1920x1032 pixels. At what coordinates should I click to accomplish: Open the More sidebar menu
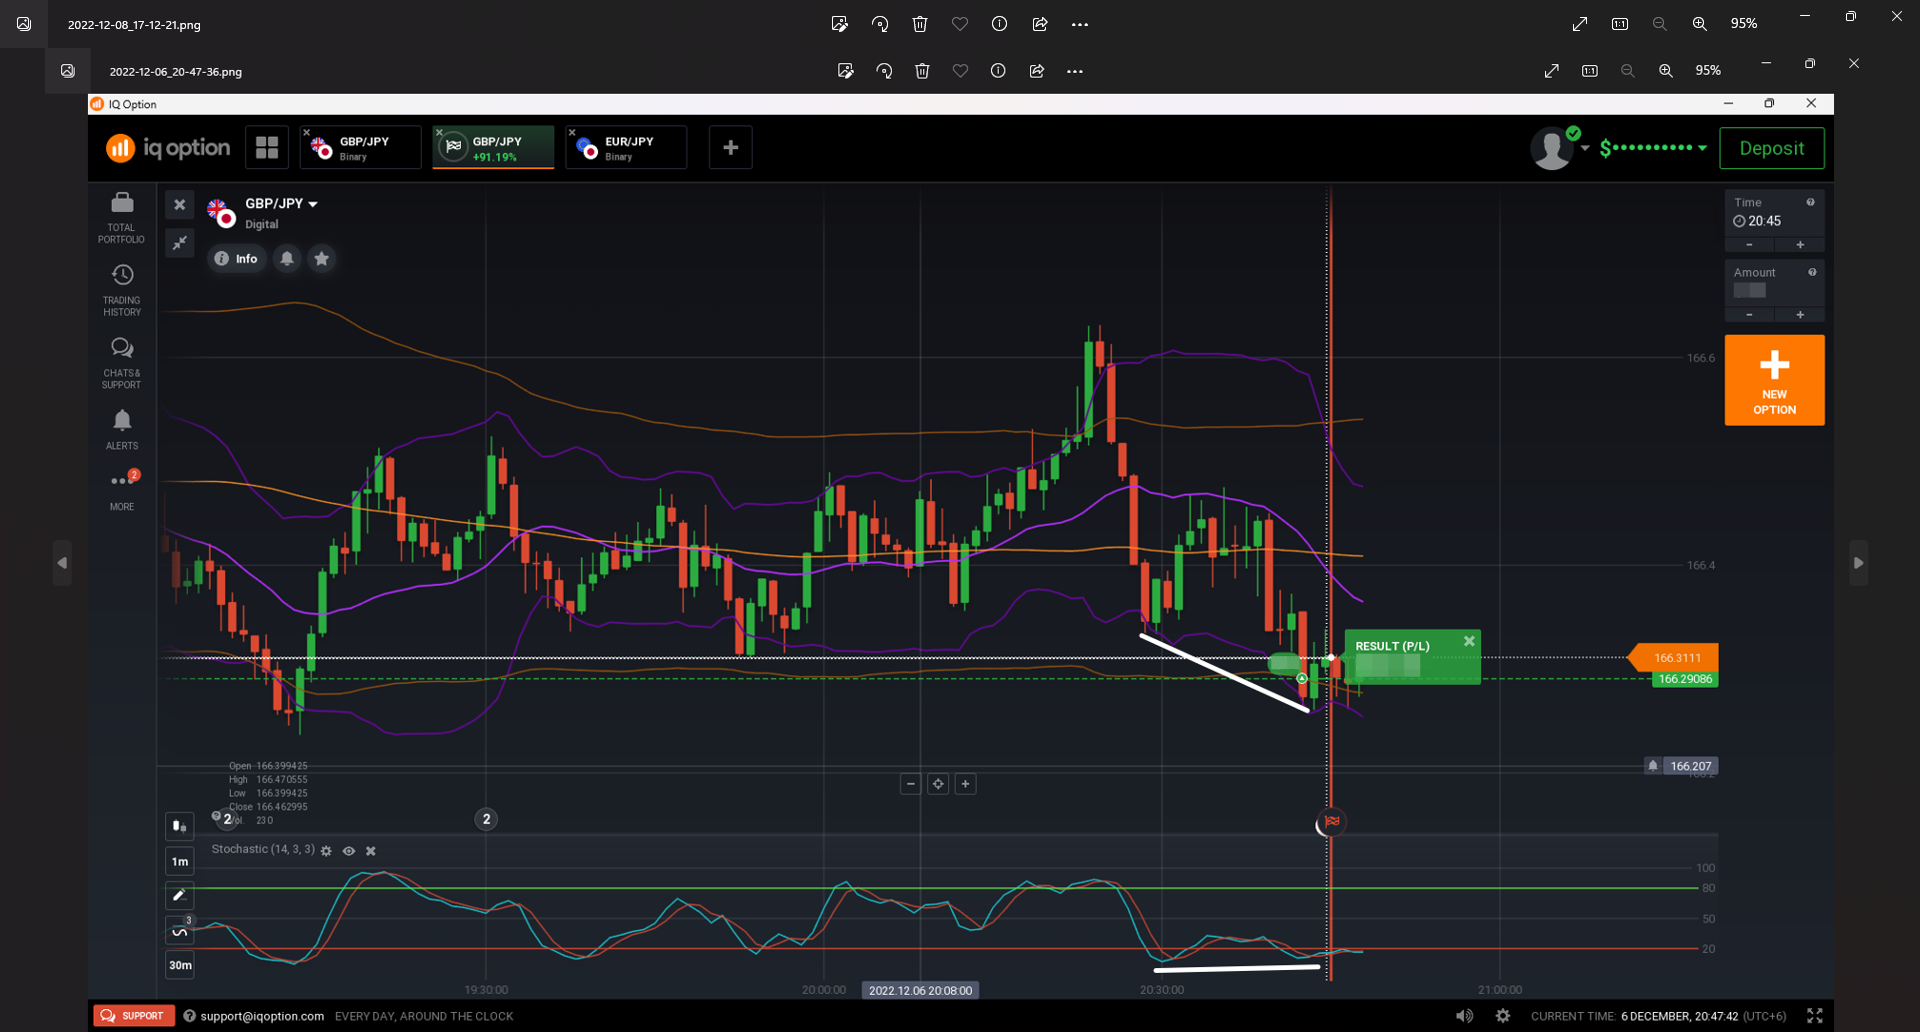tap(122, 490)
